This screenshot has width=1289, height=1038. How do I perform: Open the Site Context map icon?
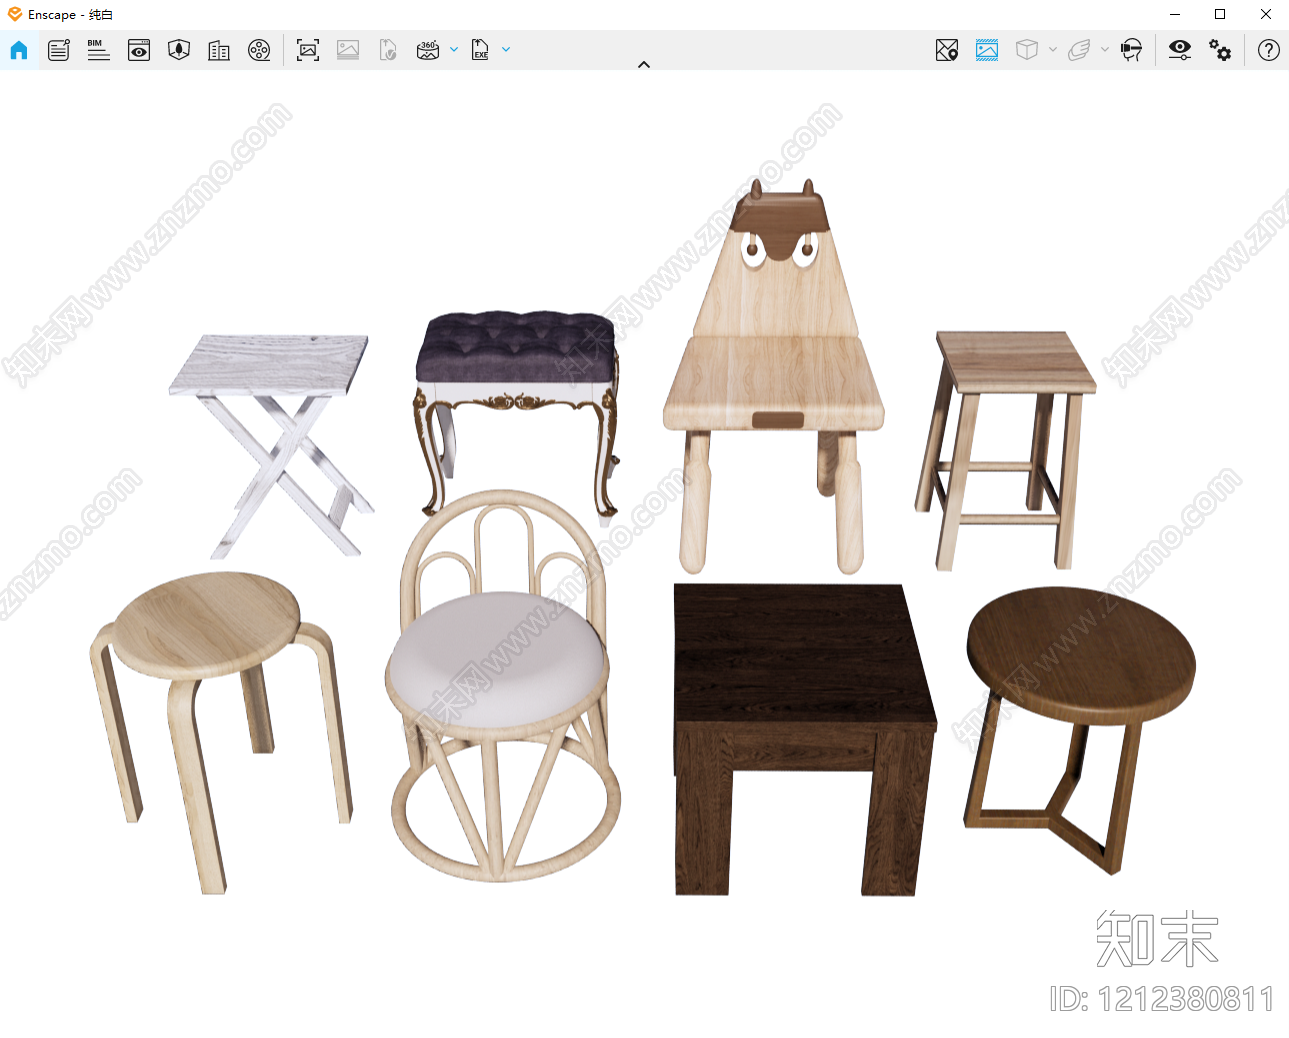pos(947,50)
